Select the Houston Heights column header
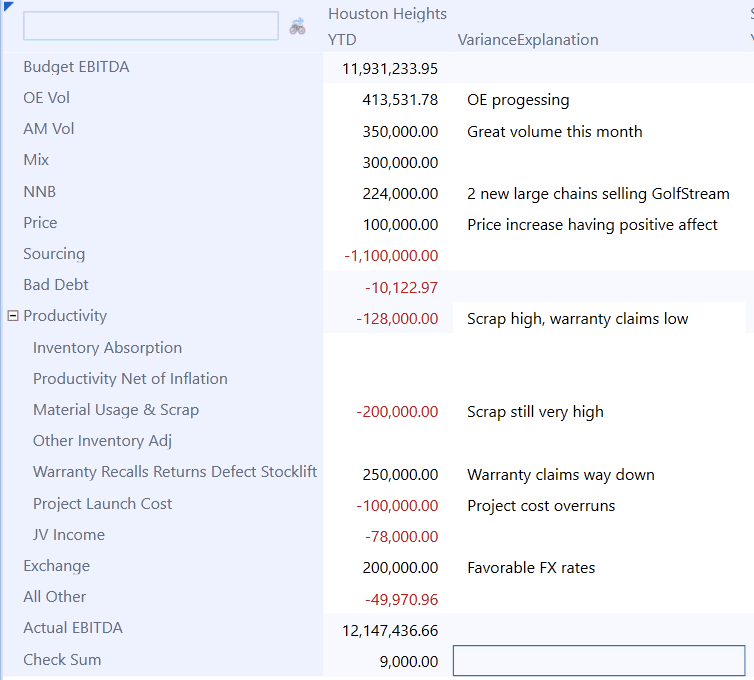 tap(387, 14)
